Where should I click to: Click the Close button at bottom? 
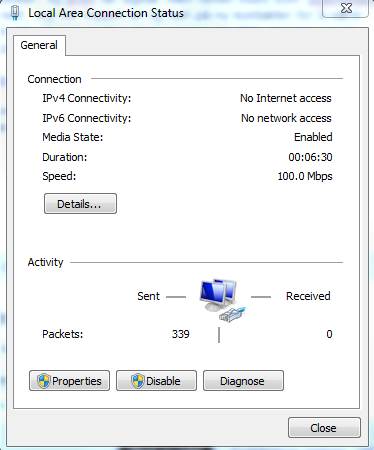pos(324,427)
